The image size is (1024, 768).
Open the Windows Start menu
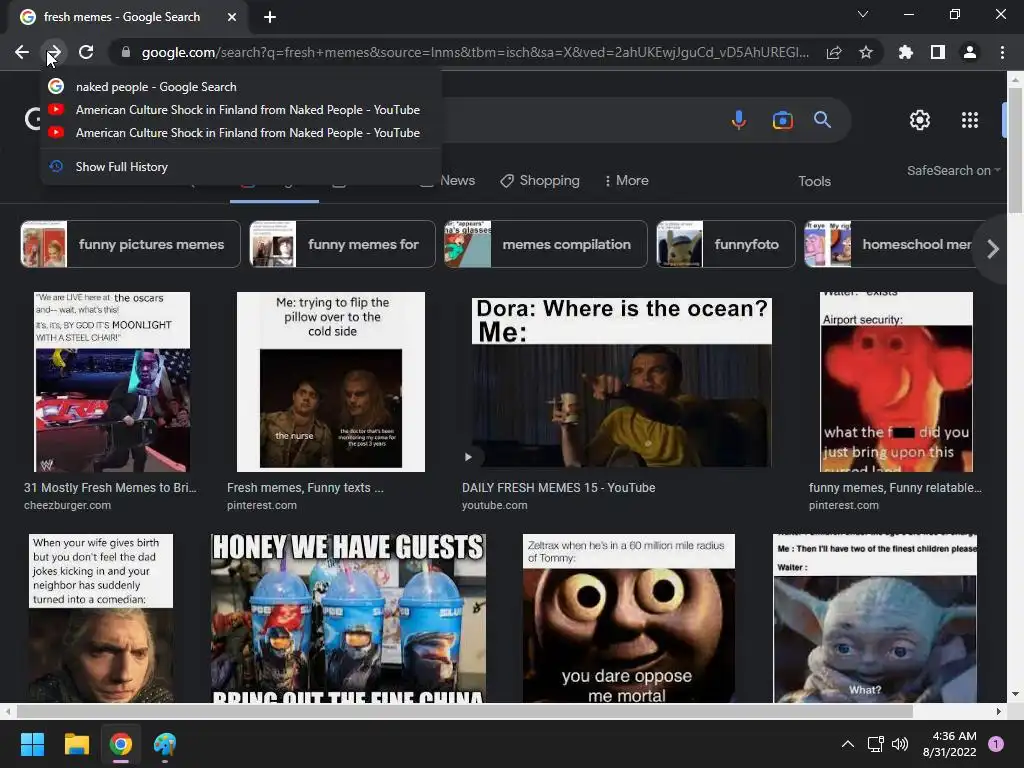(x=32, y=744)
